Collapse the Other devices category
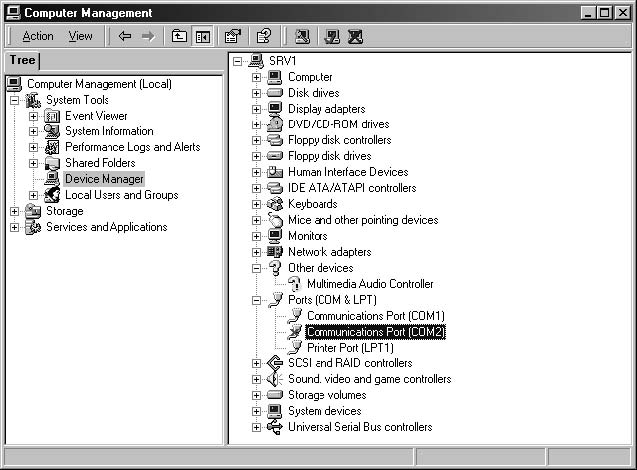This screenshot has width=637, height=470. point(256,268)
